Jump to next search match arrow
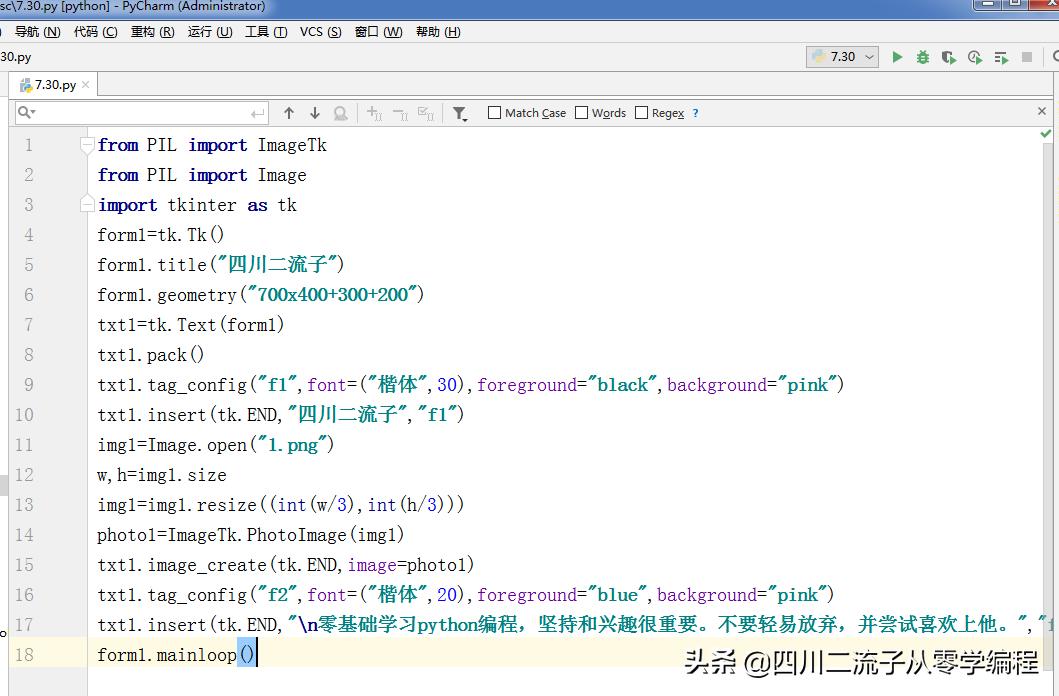 [x=314, y=112]
